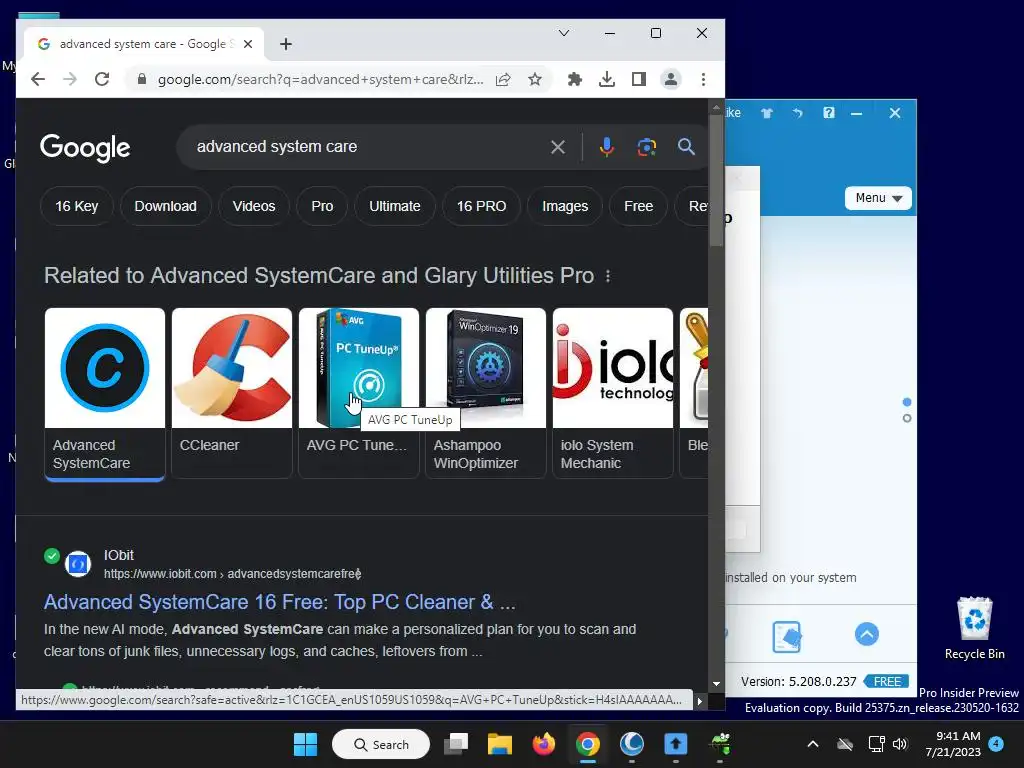Open help question icon in background app

click(x=829, y=113)
